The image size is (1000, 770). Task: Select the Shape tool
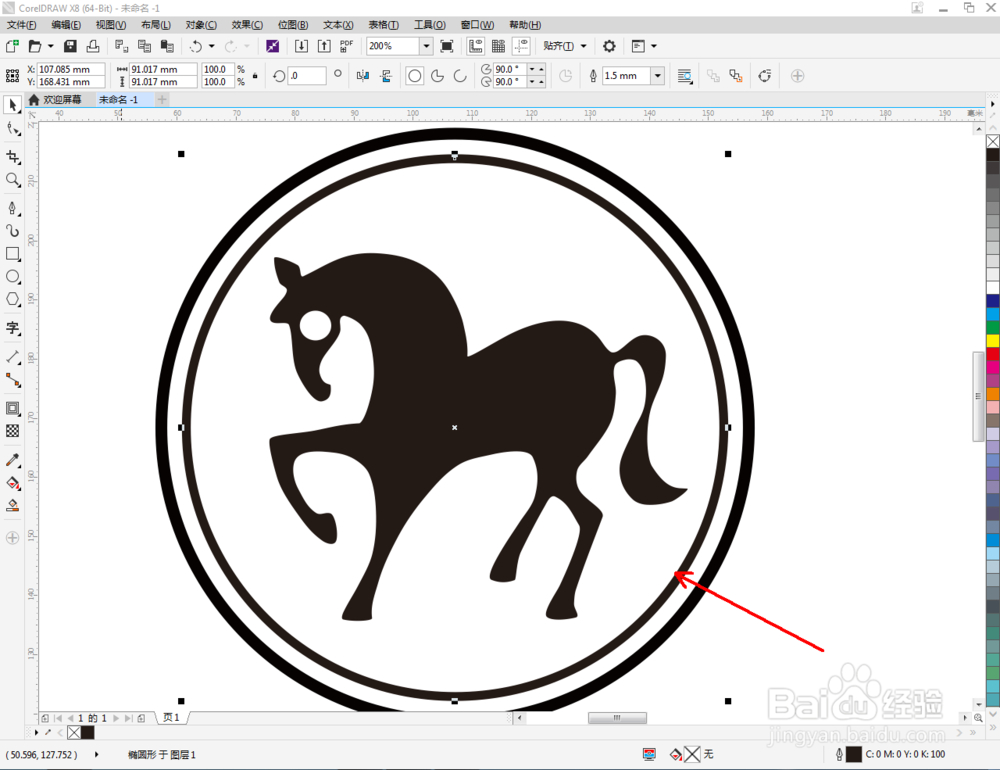click(12, 129)
